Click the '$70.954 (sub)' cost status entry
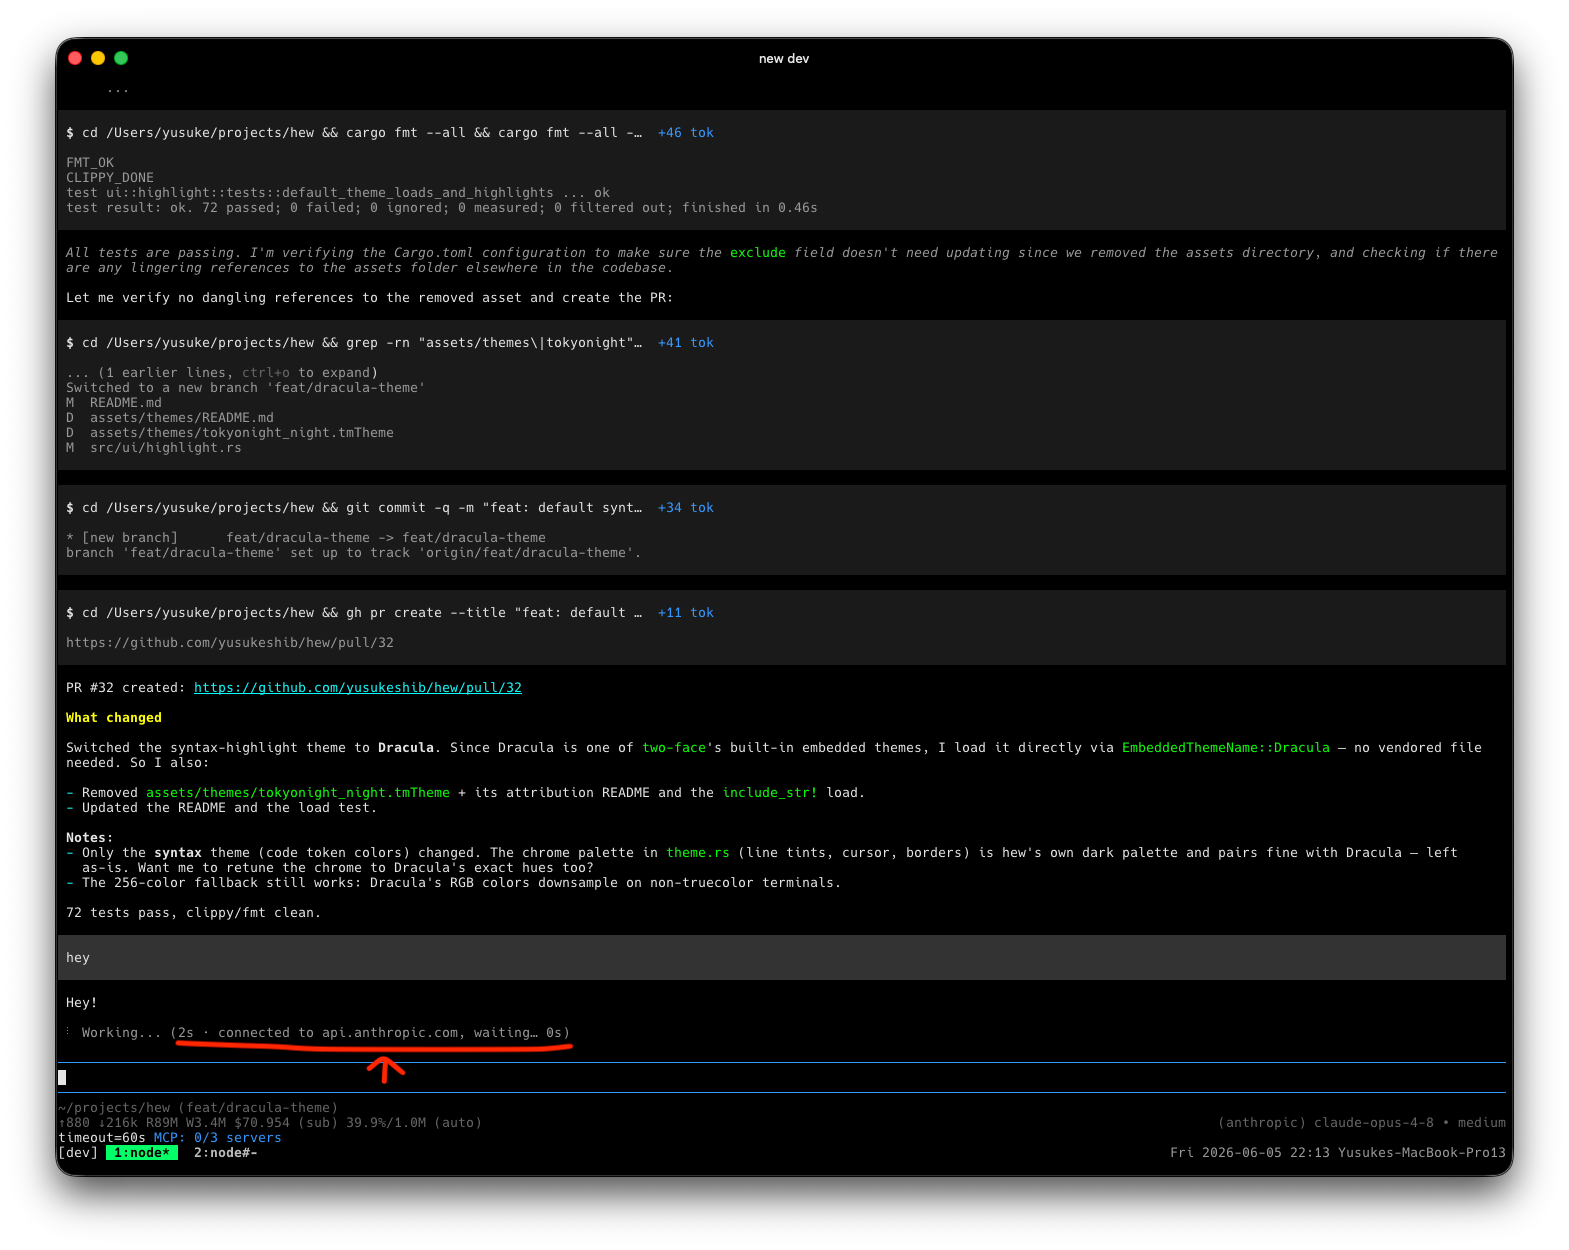This screenshot has width=1569, height=1250. [286, 1123]
